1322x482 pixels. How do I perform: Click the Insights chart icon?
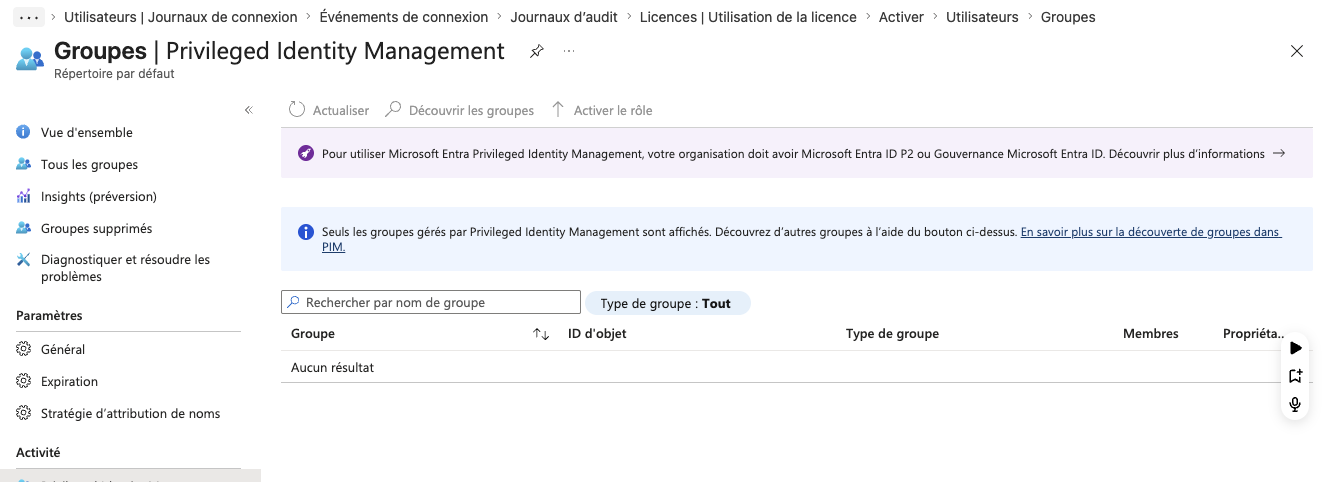pyautogui.click(x=23, y=196)
